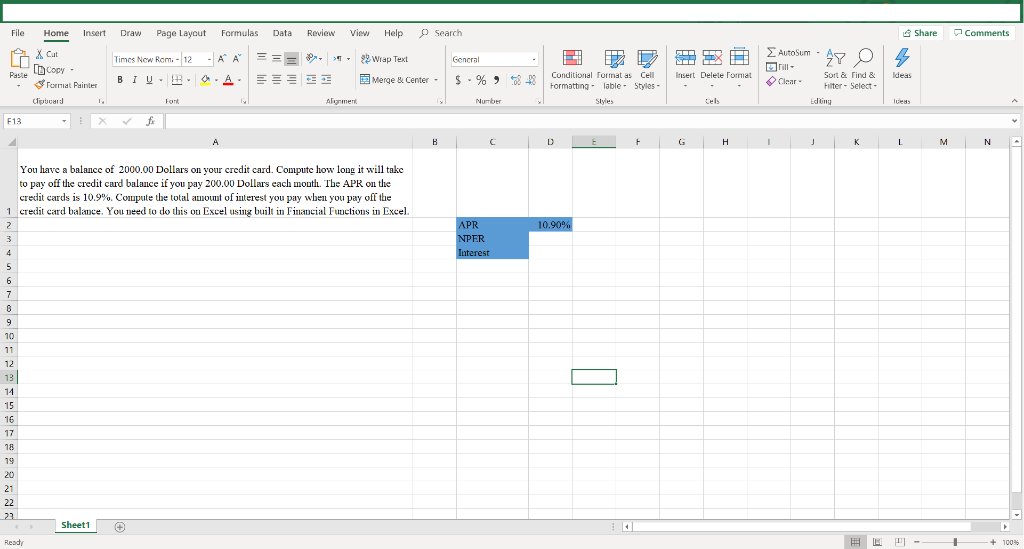Open the General number format dropdown
1024x549 pixels.
[534, 59]
